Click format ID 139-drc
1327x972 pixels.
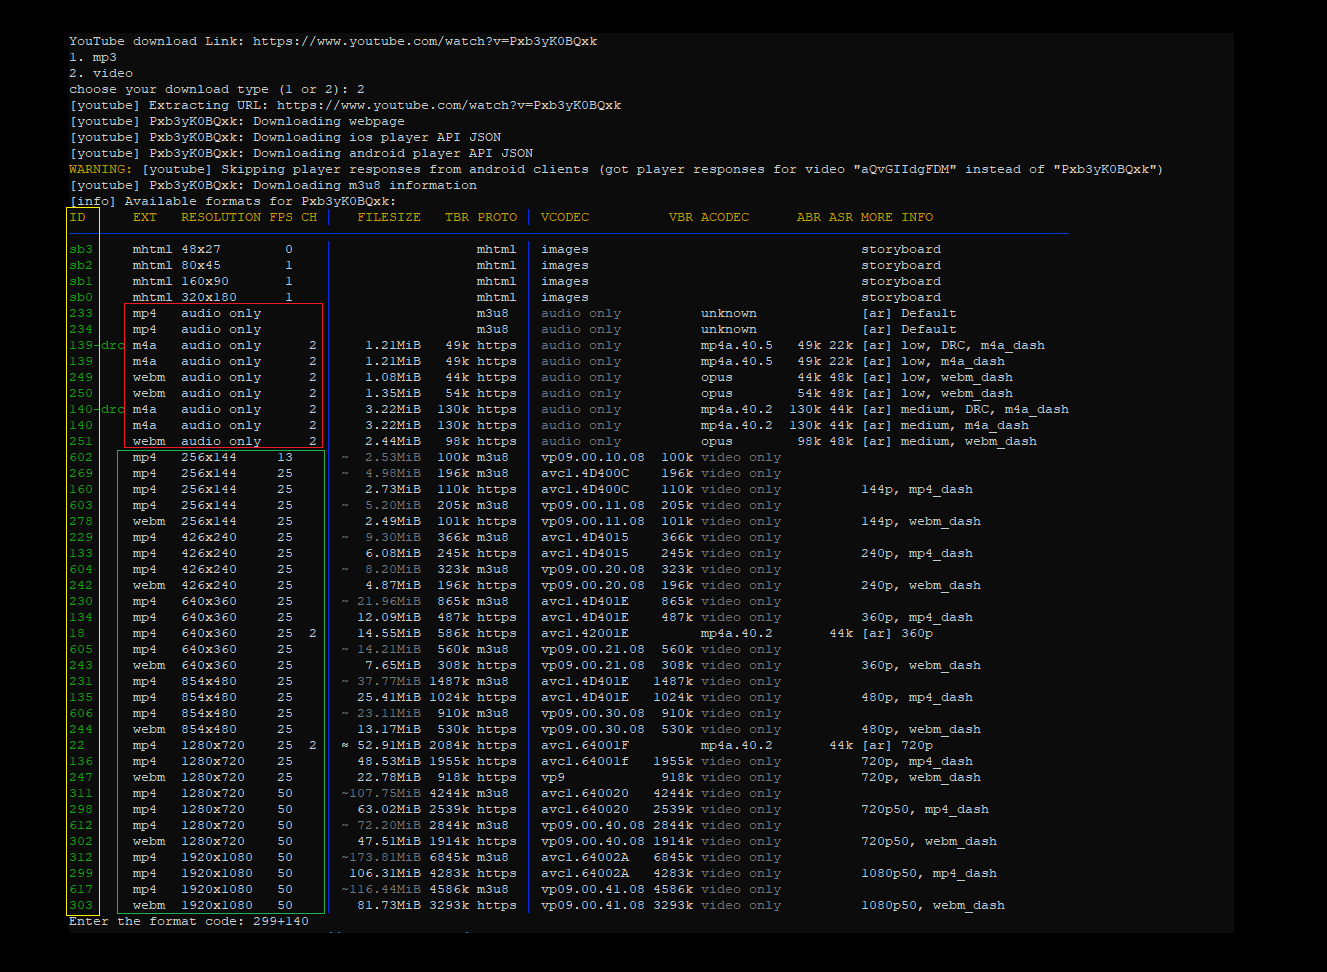(97, 345)
